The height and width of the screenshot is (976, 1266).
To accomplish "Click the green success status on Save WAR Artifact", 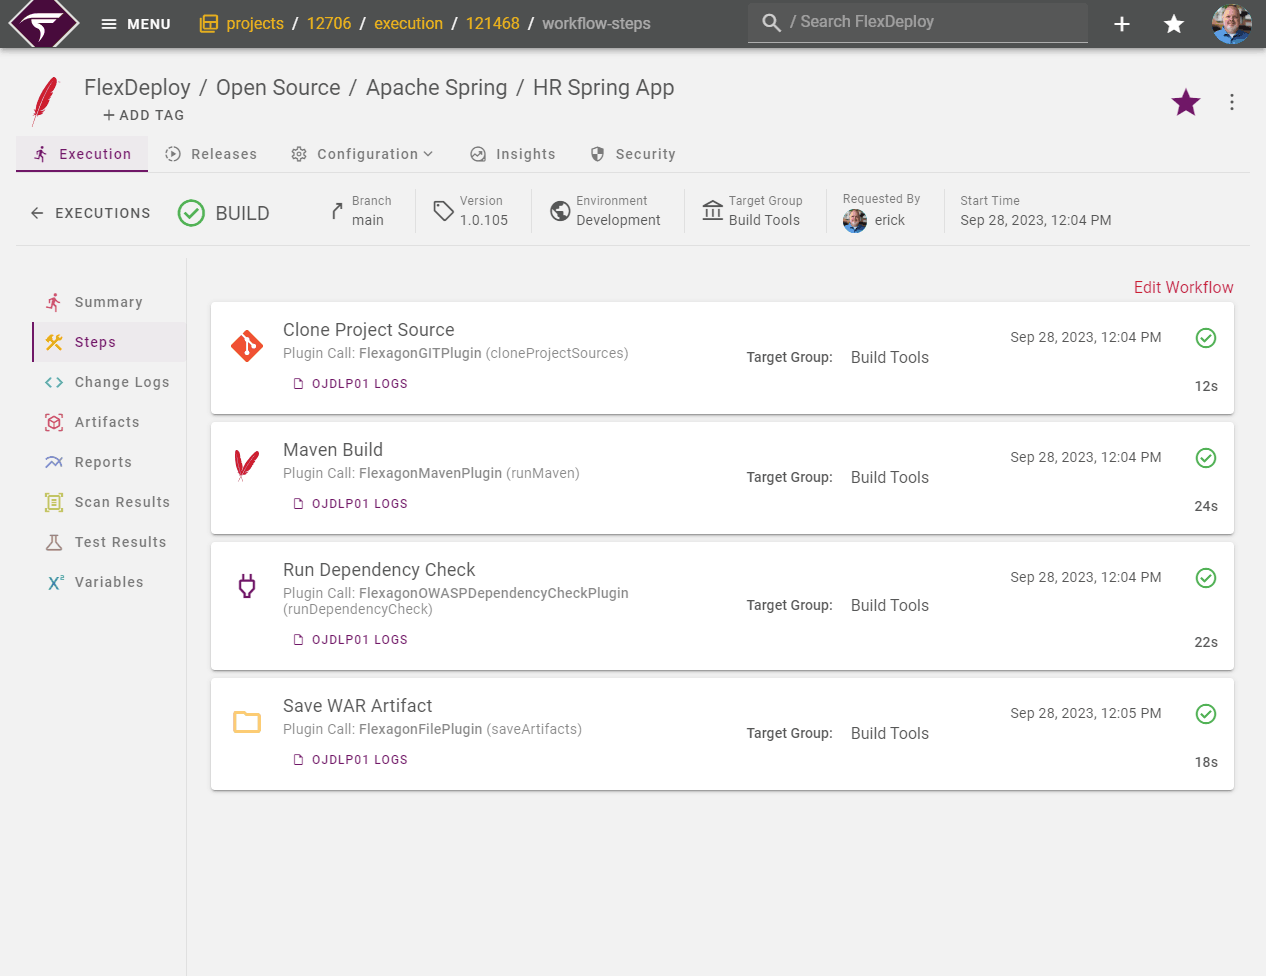I will [1205, 714].
